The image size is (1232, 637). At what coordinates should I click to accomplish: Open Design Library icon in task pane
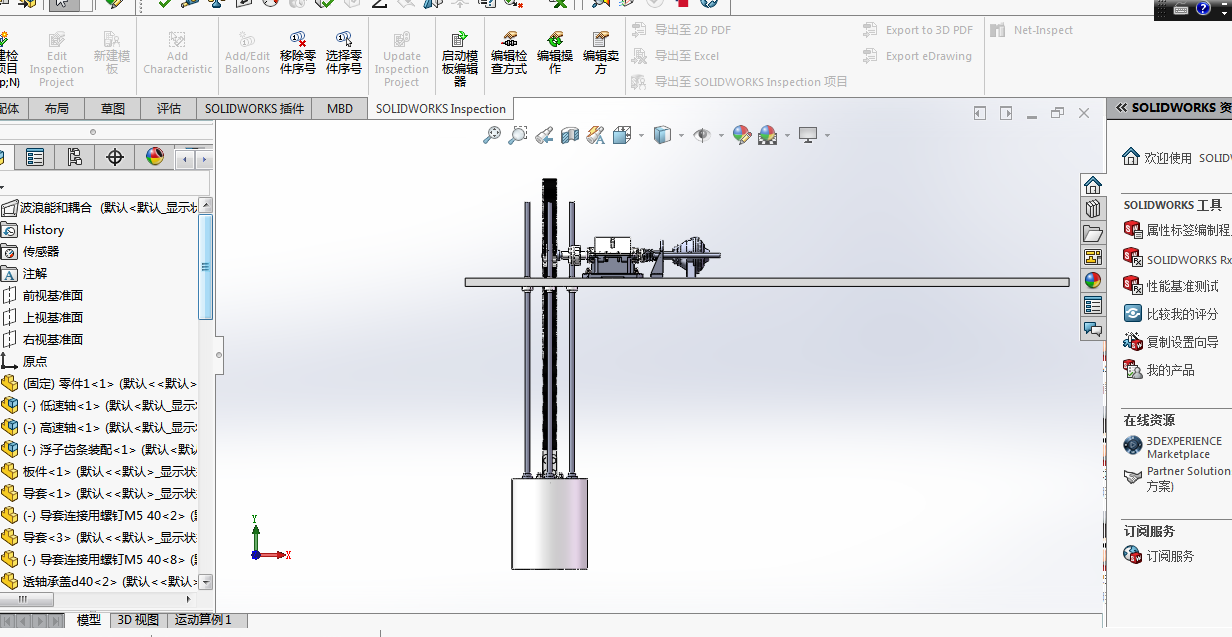1093,209
